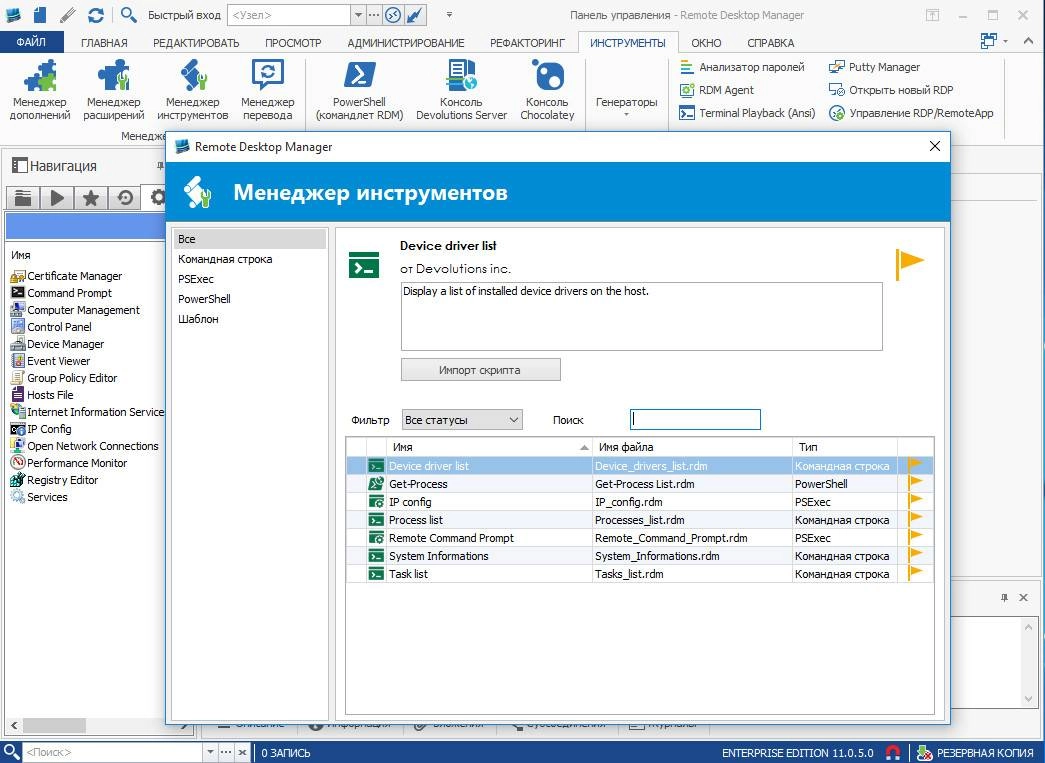The width and height of the screenshot is (1045, 763).
Task: Click in the Поиск input field
Action: click(695, 419)
